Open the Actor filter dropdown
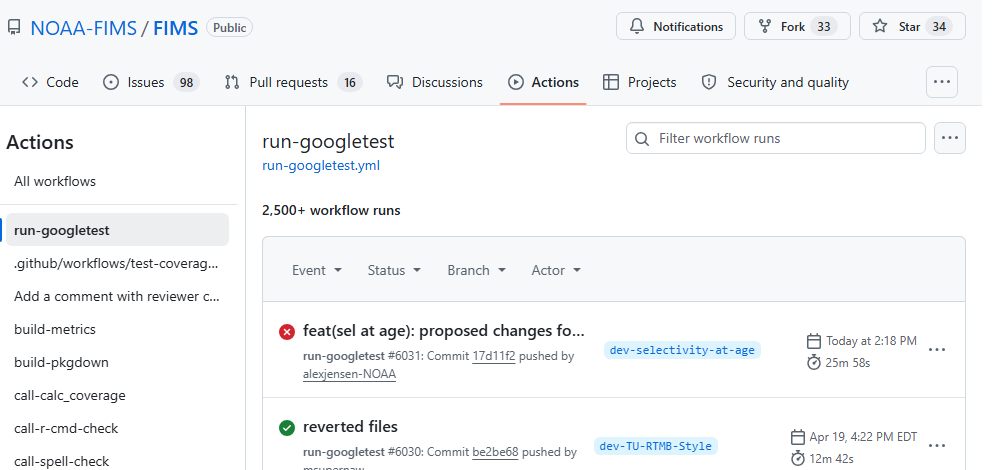 coord(556,270)
